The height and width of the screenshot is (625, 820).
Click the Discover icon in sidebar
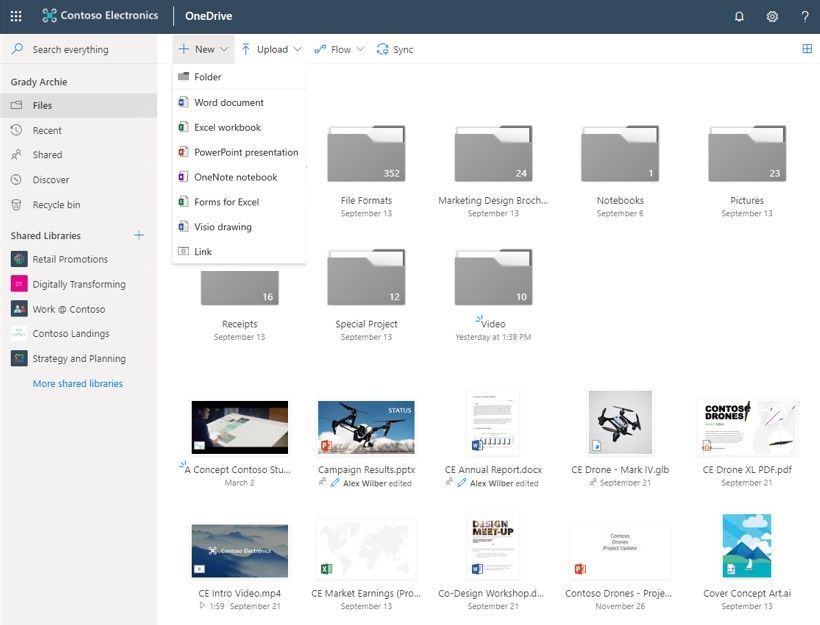16,179
